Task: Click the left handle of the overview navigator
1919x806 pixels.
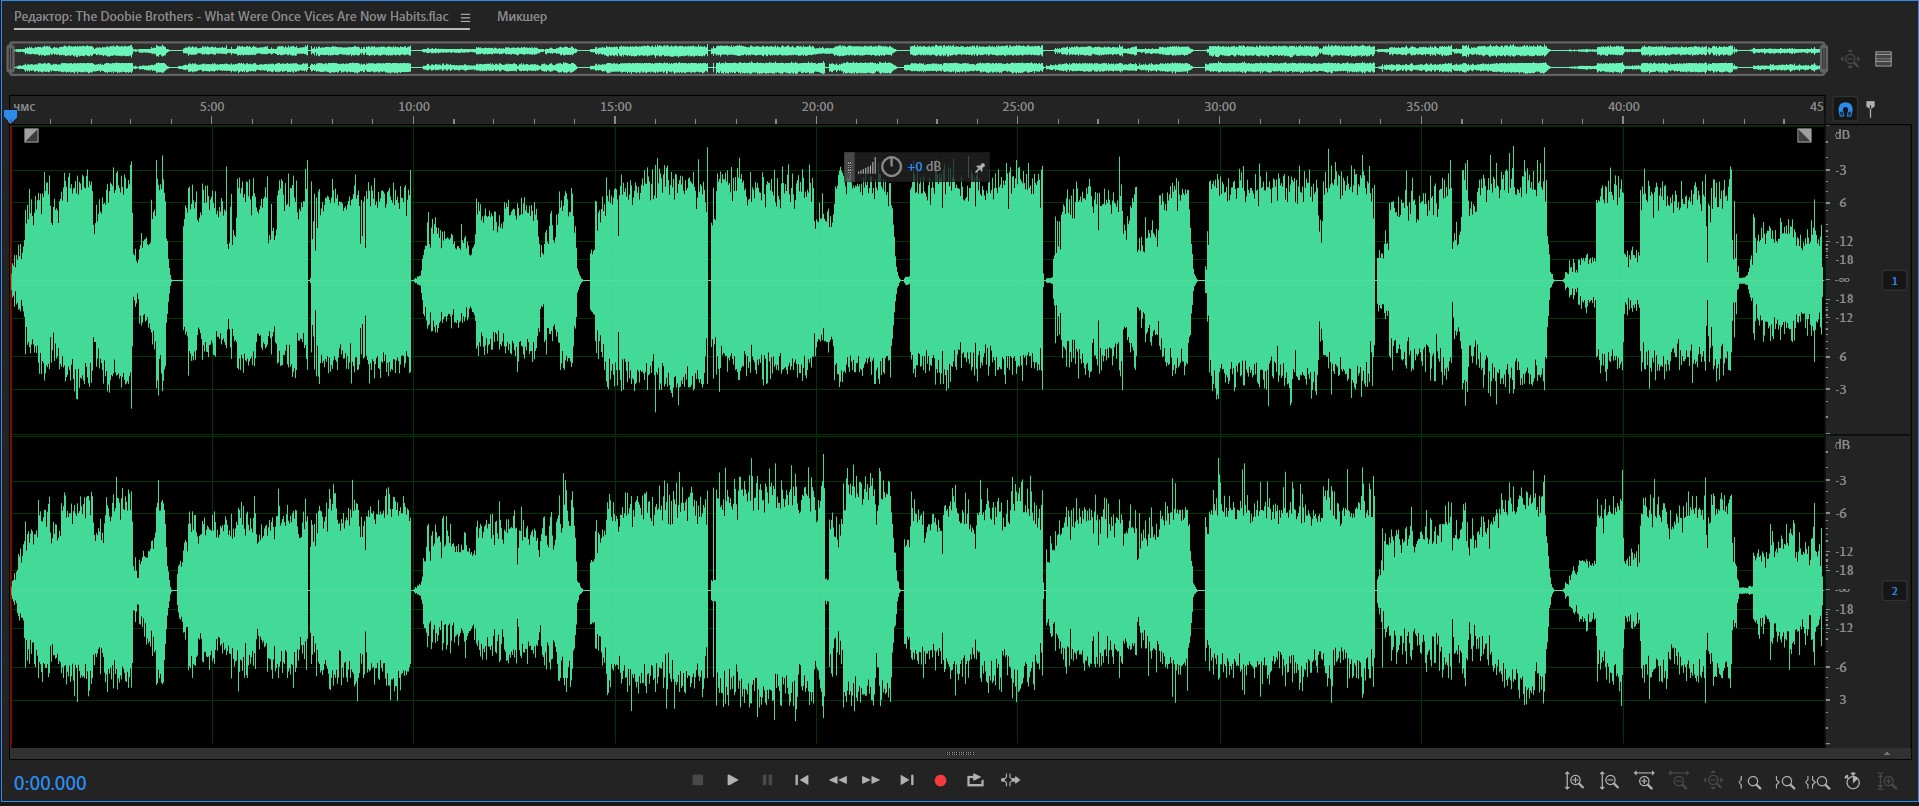Action: 11,59
